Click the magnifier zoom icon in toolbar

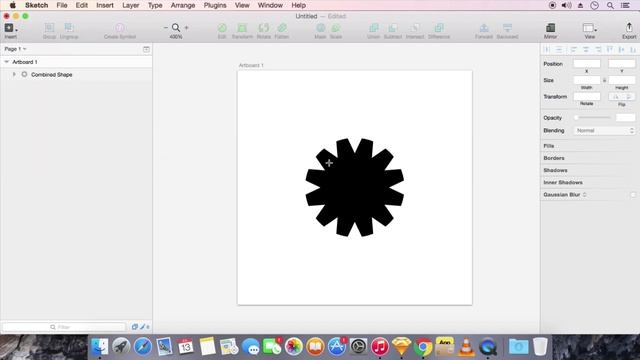point(176,28)
